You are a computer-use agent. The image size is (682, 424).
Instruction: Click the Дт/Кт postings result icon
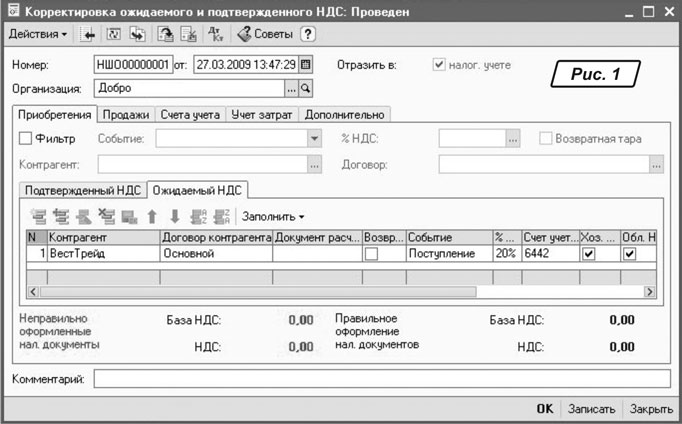215,34
